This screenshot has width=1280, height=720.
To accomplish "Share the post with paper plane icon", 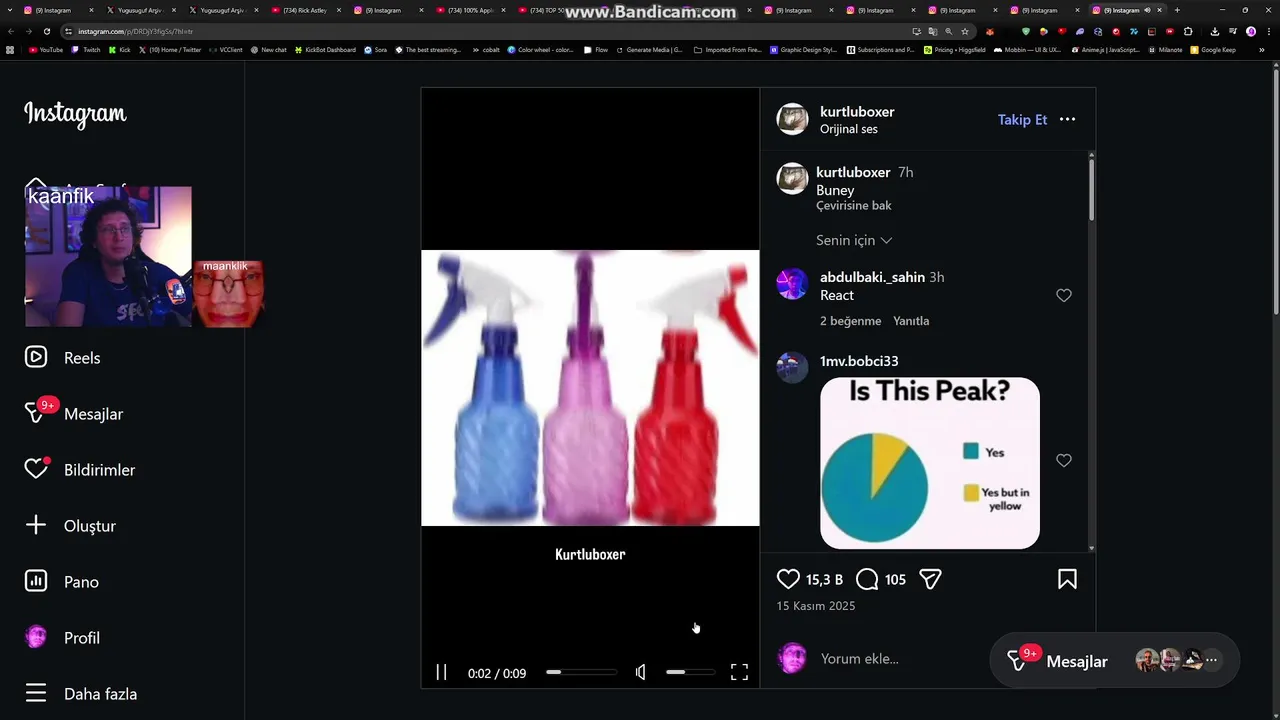I will [930, 579].
